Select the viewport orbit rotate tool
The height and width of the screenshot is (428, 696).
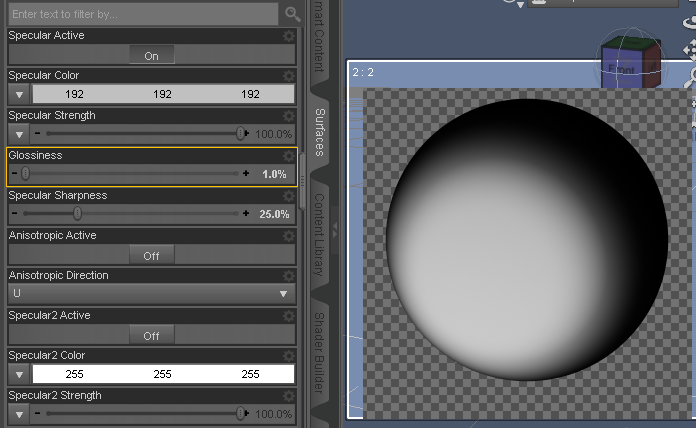tap(691, 21)
